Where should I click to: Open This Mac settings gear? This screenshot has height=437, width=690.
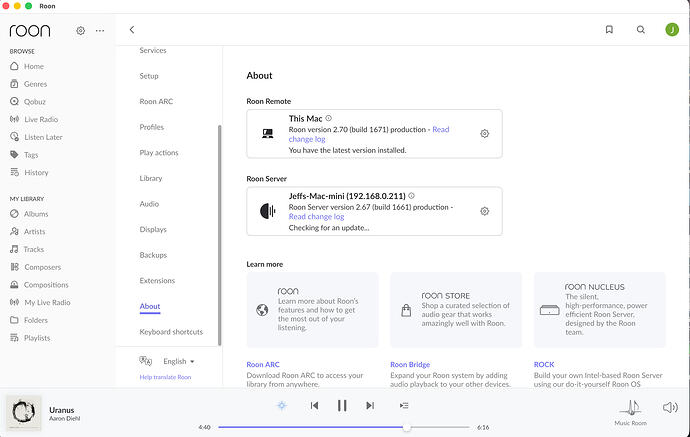click(484, 133)
